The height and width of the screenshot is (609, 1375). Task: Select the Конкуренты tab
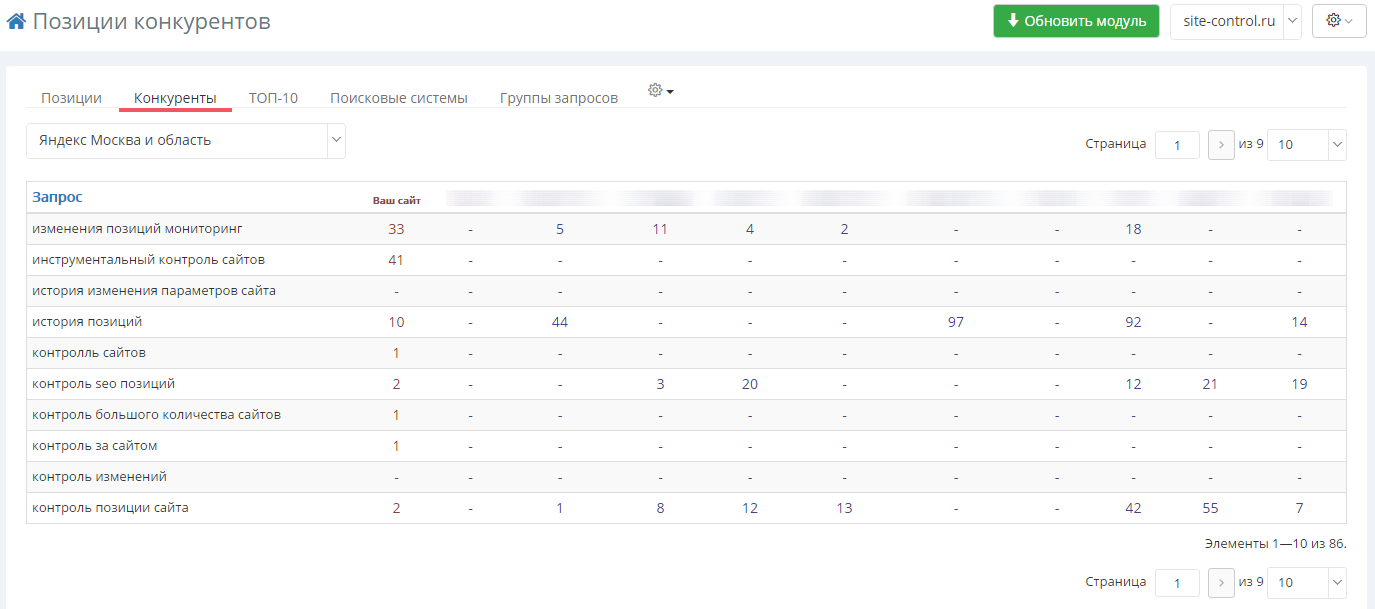(x=175, y=98)
